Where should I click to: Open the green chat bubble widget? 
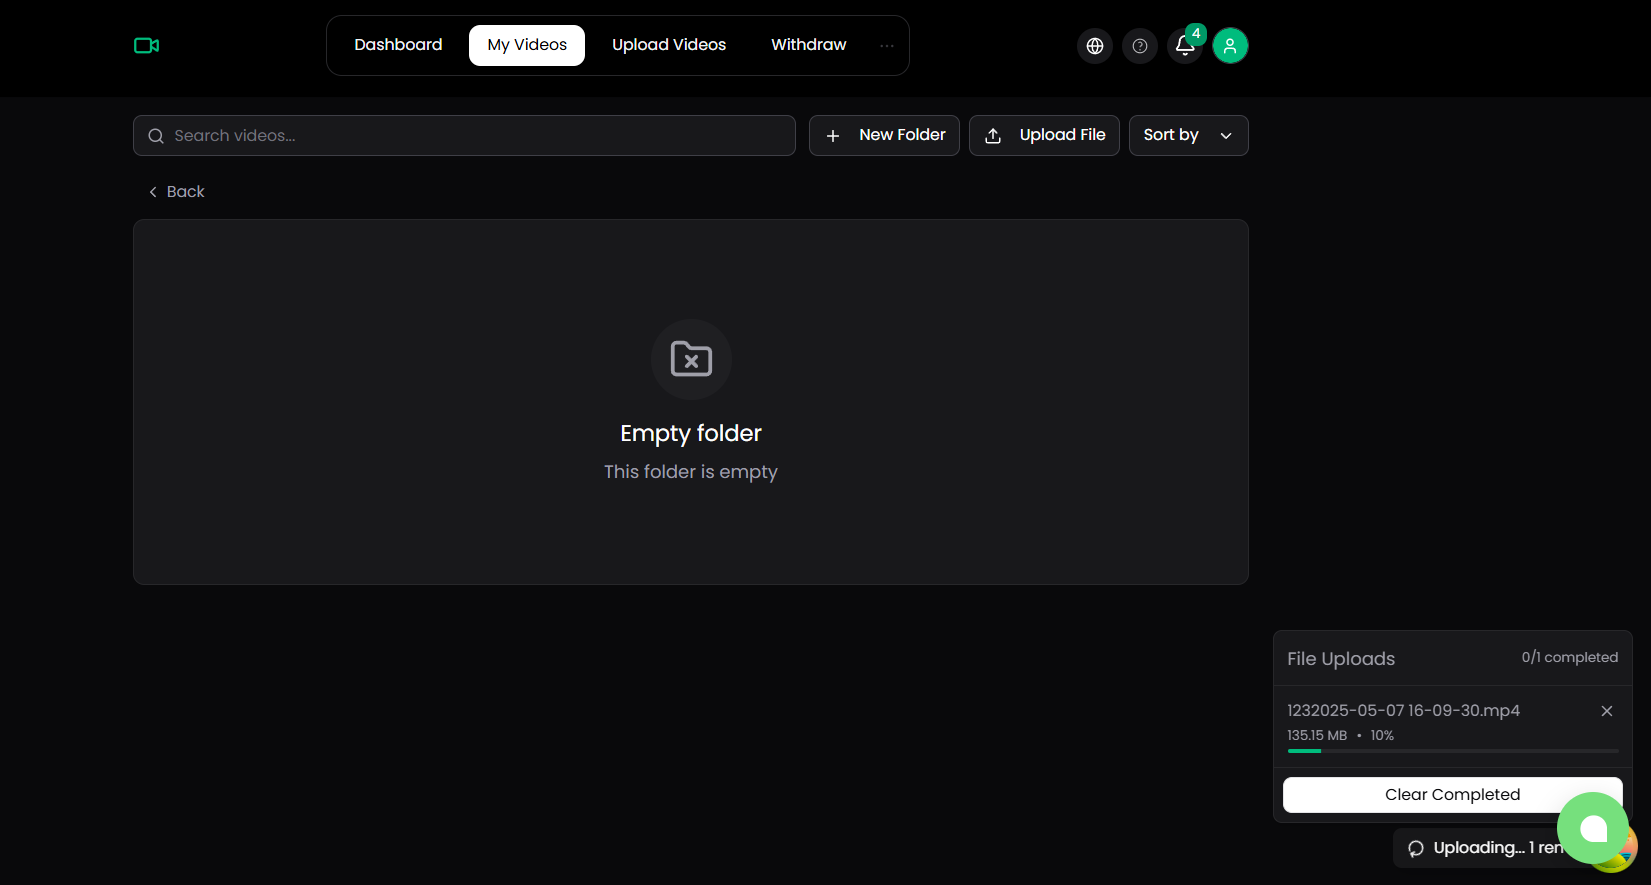[1592, 828]
